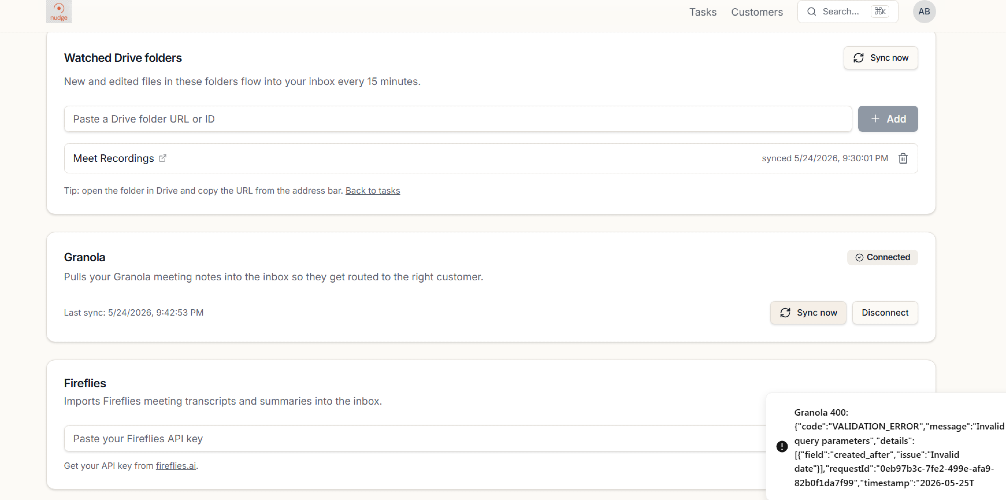Click the Nudge logo icon
The image size is (1006, 500).
click(x=59, y=12)
